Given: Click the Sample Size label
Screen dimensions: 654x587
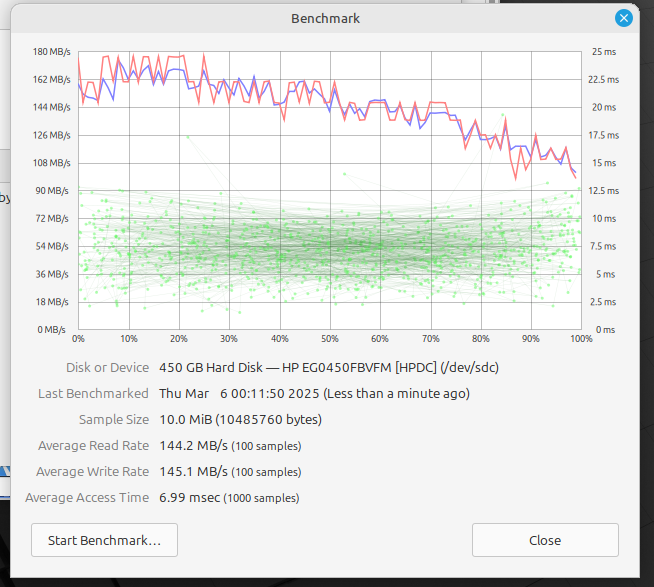Looking at the screenshot, I should point(114,419).
